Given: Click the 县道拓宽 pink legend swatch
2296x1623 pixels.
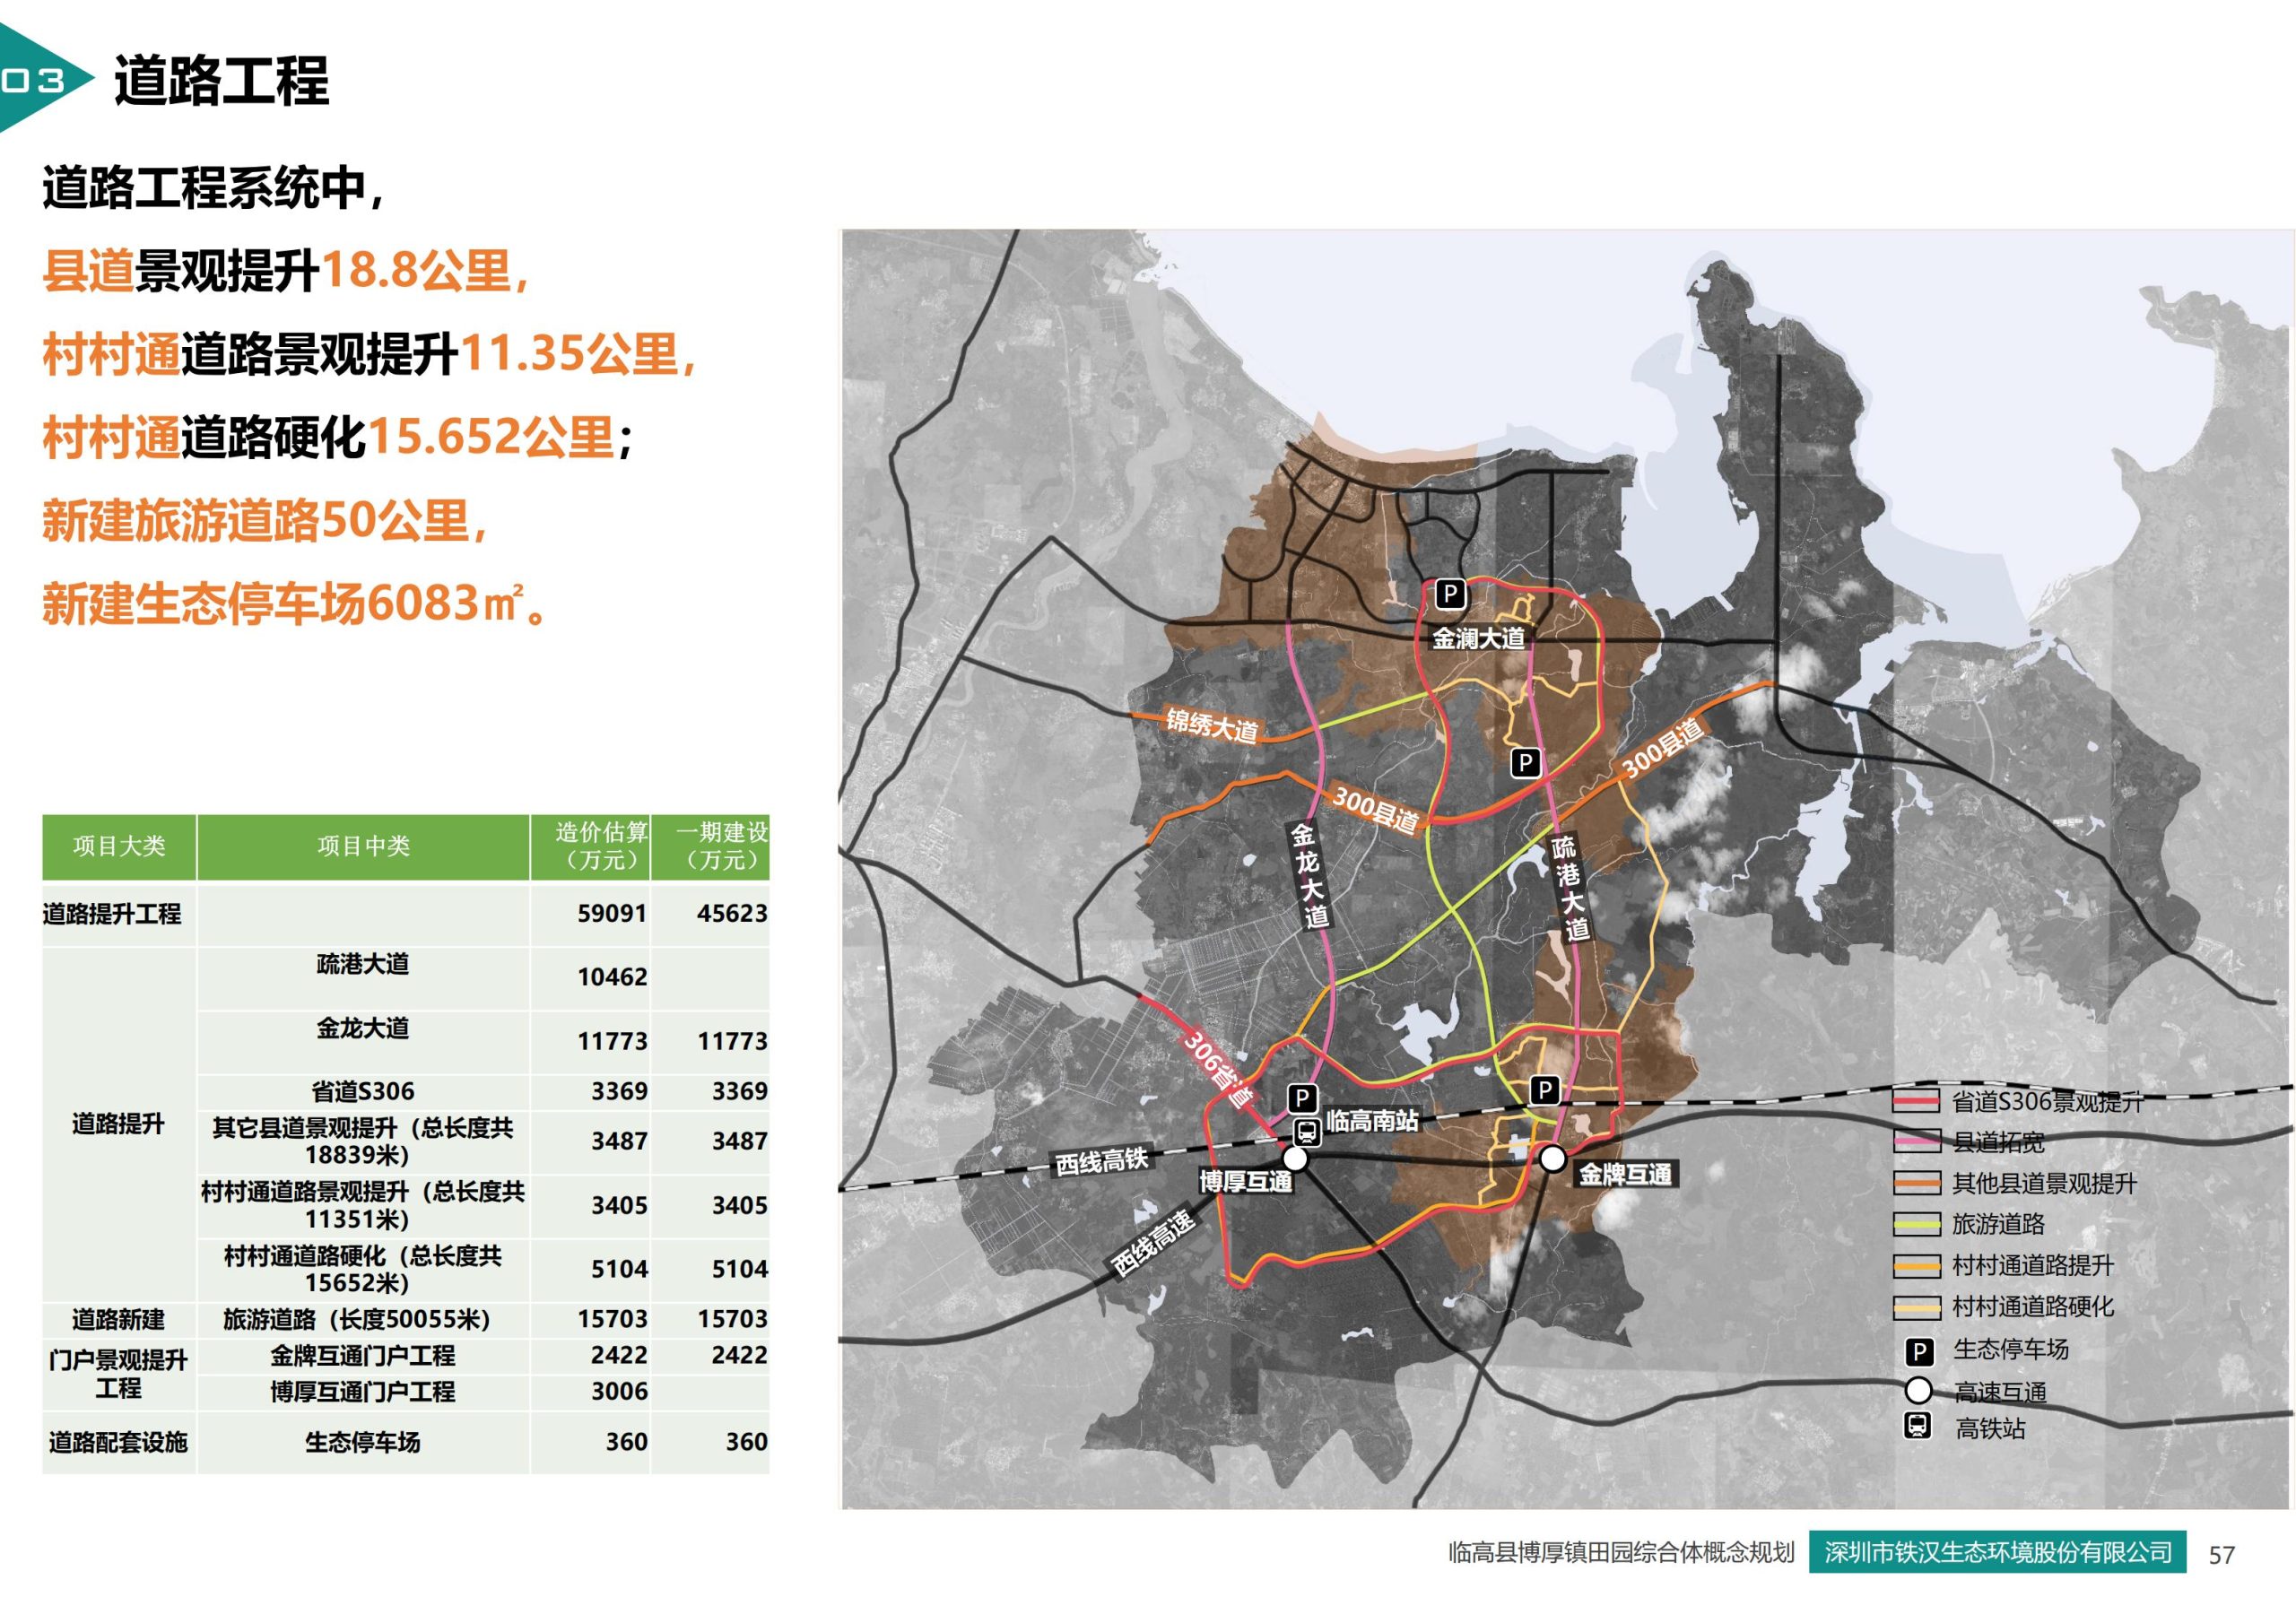Looking at the screenshot, I should [1916, 1142].
